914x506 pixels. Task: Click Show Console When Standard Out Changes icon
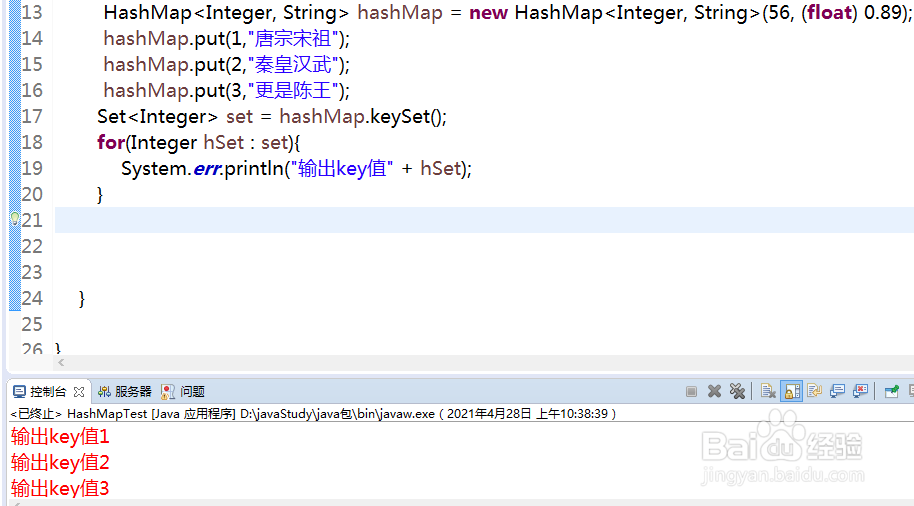[837, 391]
